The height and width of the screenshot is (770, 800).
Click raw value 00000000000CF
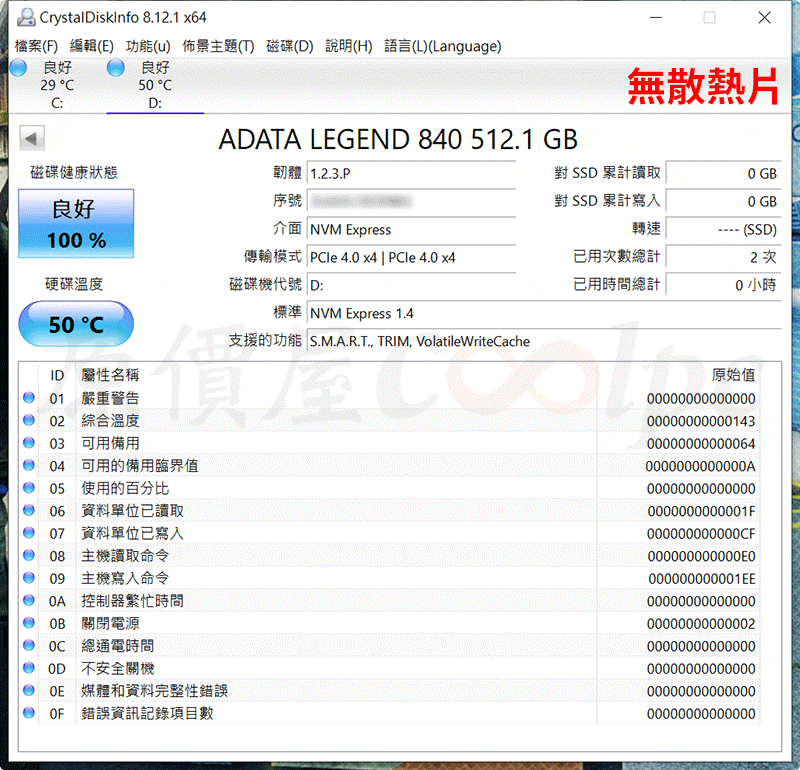point(701,534)
